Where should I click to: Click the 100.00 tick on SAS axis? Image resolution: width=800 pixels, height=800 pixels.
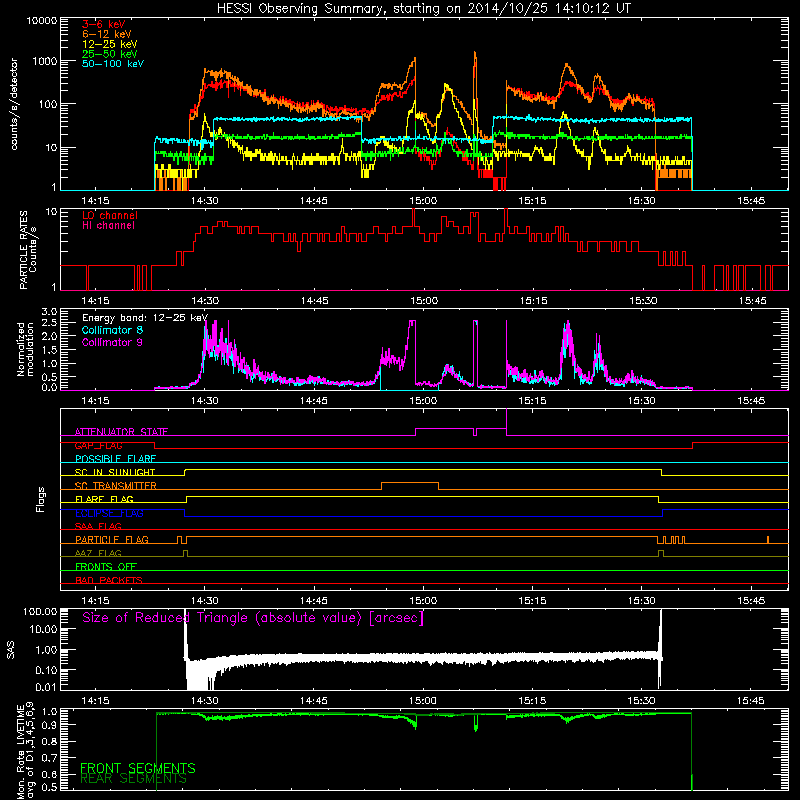(x=40, y=611)
